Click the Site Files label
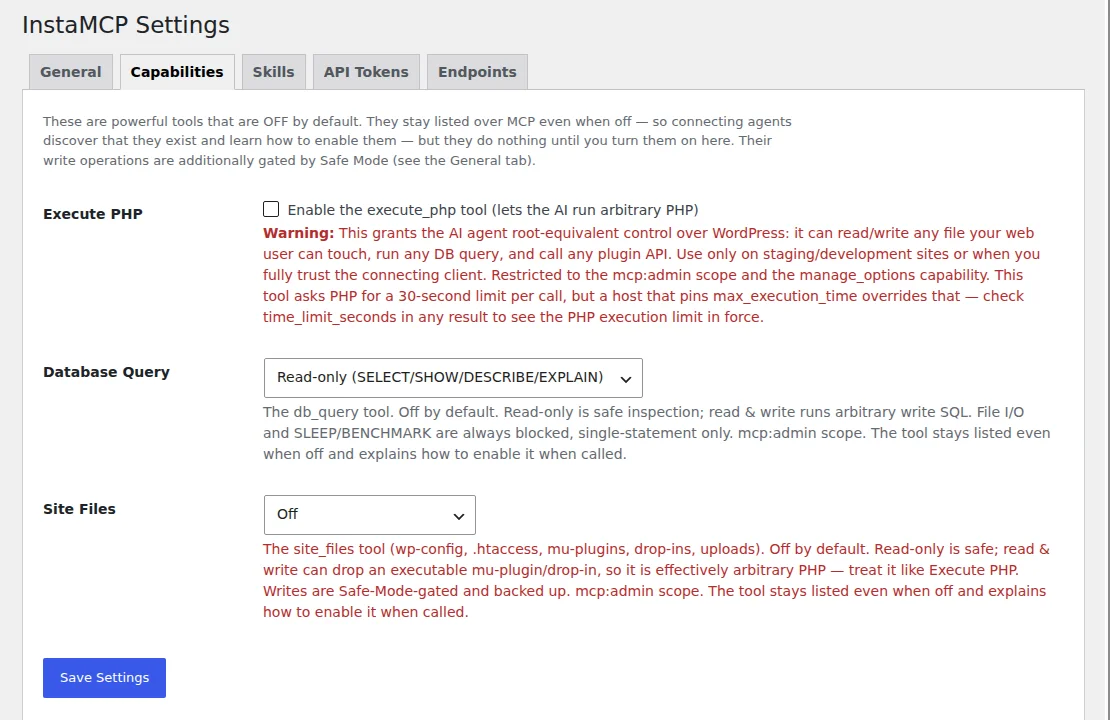This screenshot has height=720, width=1110. (79, 509)
